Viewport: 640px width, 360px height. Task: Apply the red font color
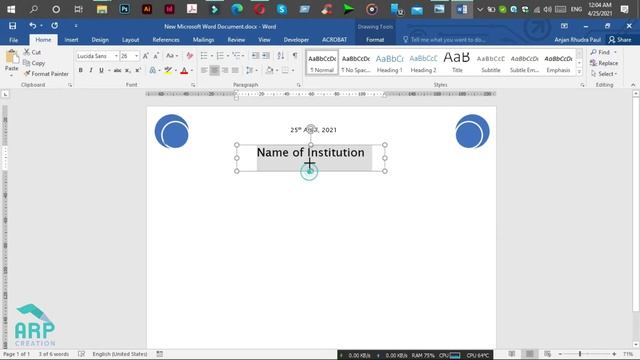pos(184,70)
